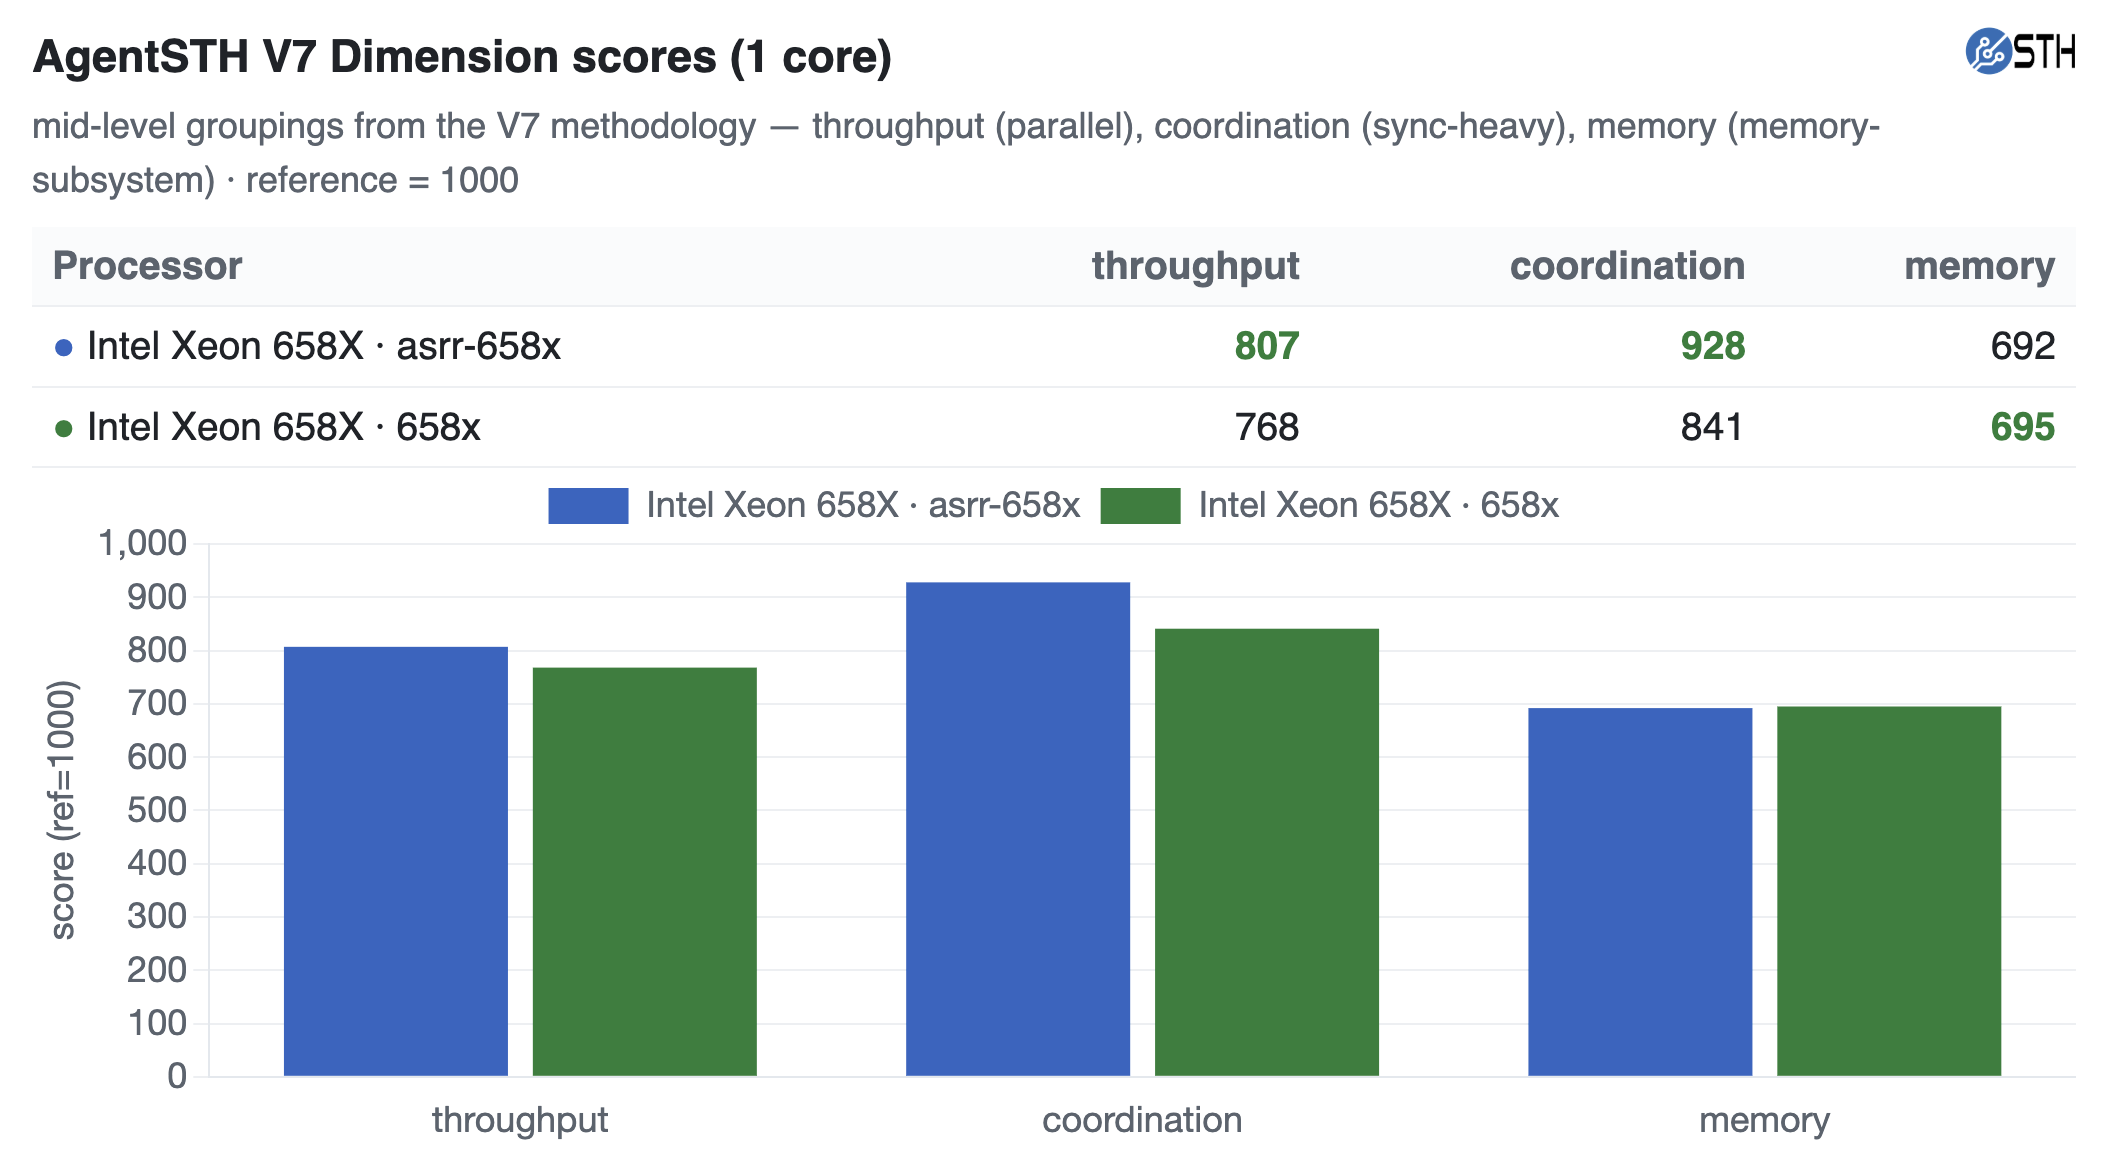Click the blue dot beside asrr-658x row
Image resolution: width=2108 pixels, height=1172 pixels.
click(64, 348)
